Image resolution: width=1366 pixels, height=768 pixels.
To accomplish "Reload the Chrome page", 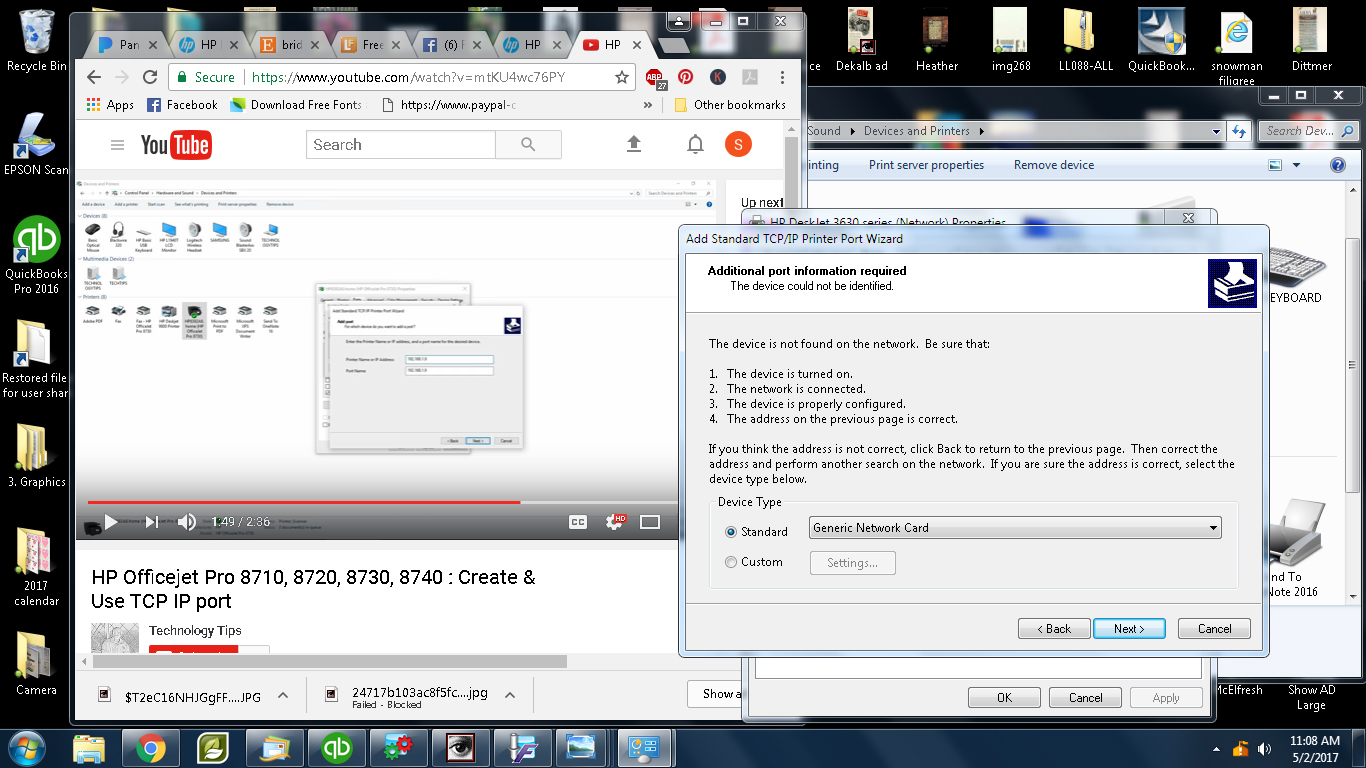I will pyautogui.click(x=150, y=77).
